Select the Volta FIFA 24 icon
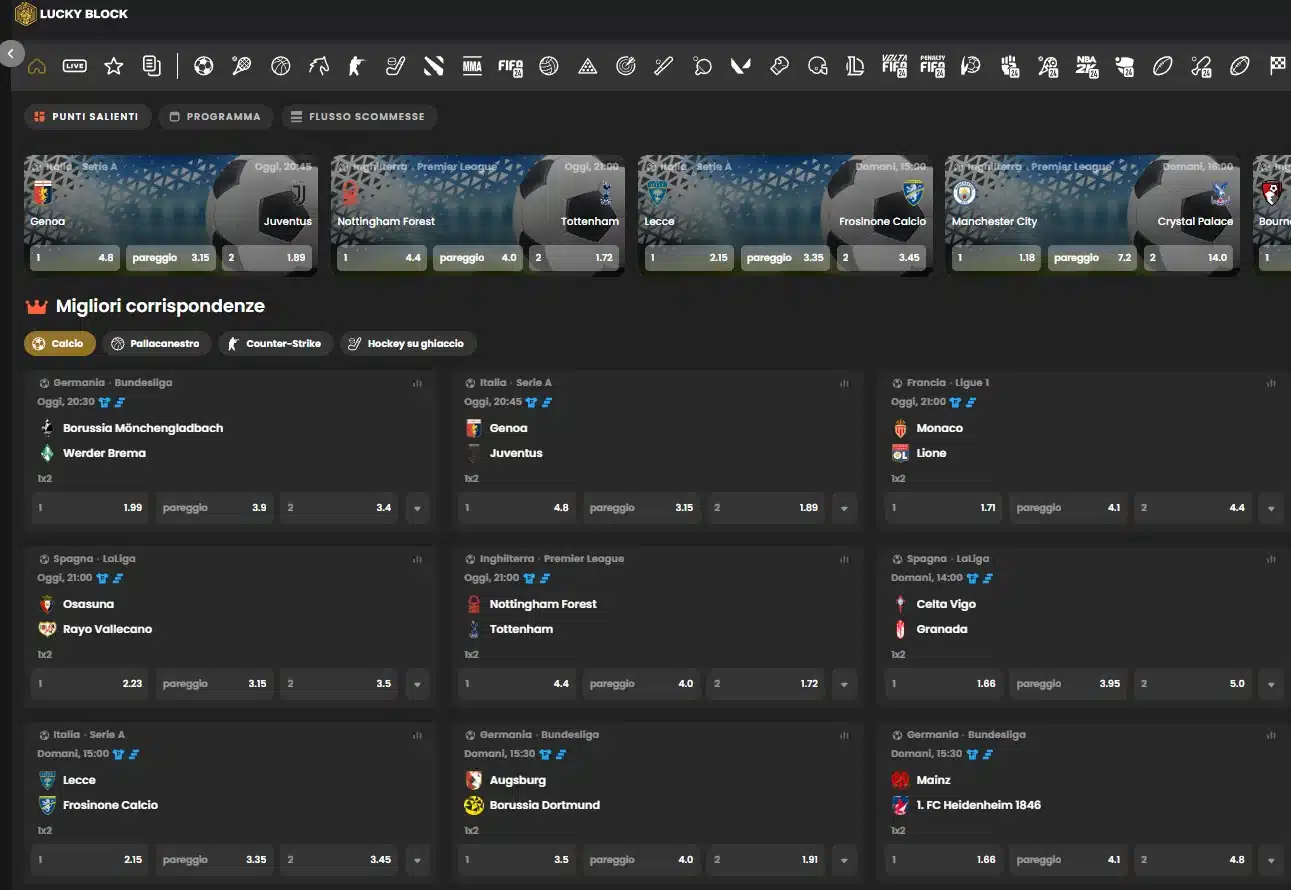The height and width of the screenshot is (890, 1291). click(x=895, y=66)
